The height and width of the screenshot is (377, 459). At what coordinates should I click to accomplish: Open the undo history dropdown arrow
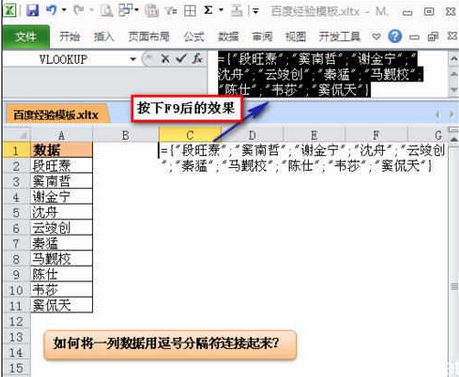pyautogui.click(x=64, y=10)
